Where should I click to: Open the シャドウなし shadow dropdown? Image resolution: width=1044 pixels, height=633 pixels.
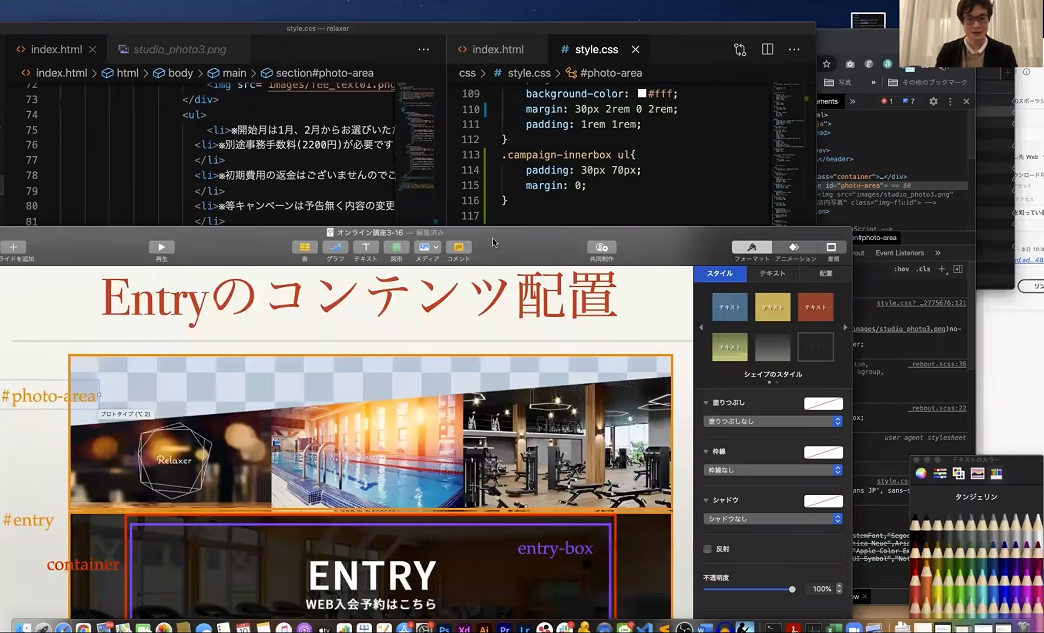coord(773,519)
